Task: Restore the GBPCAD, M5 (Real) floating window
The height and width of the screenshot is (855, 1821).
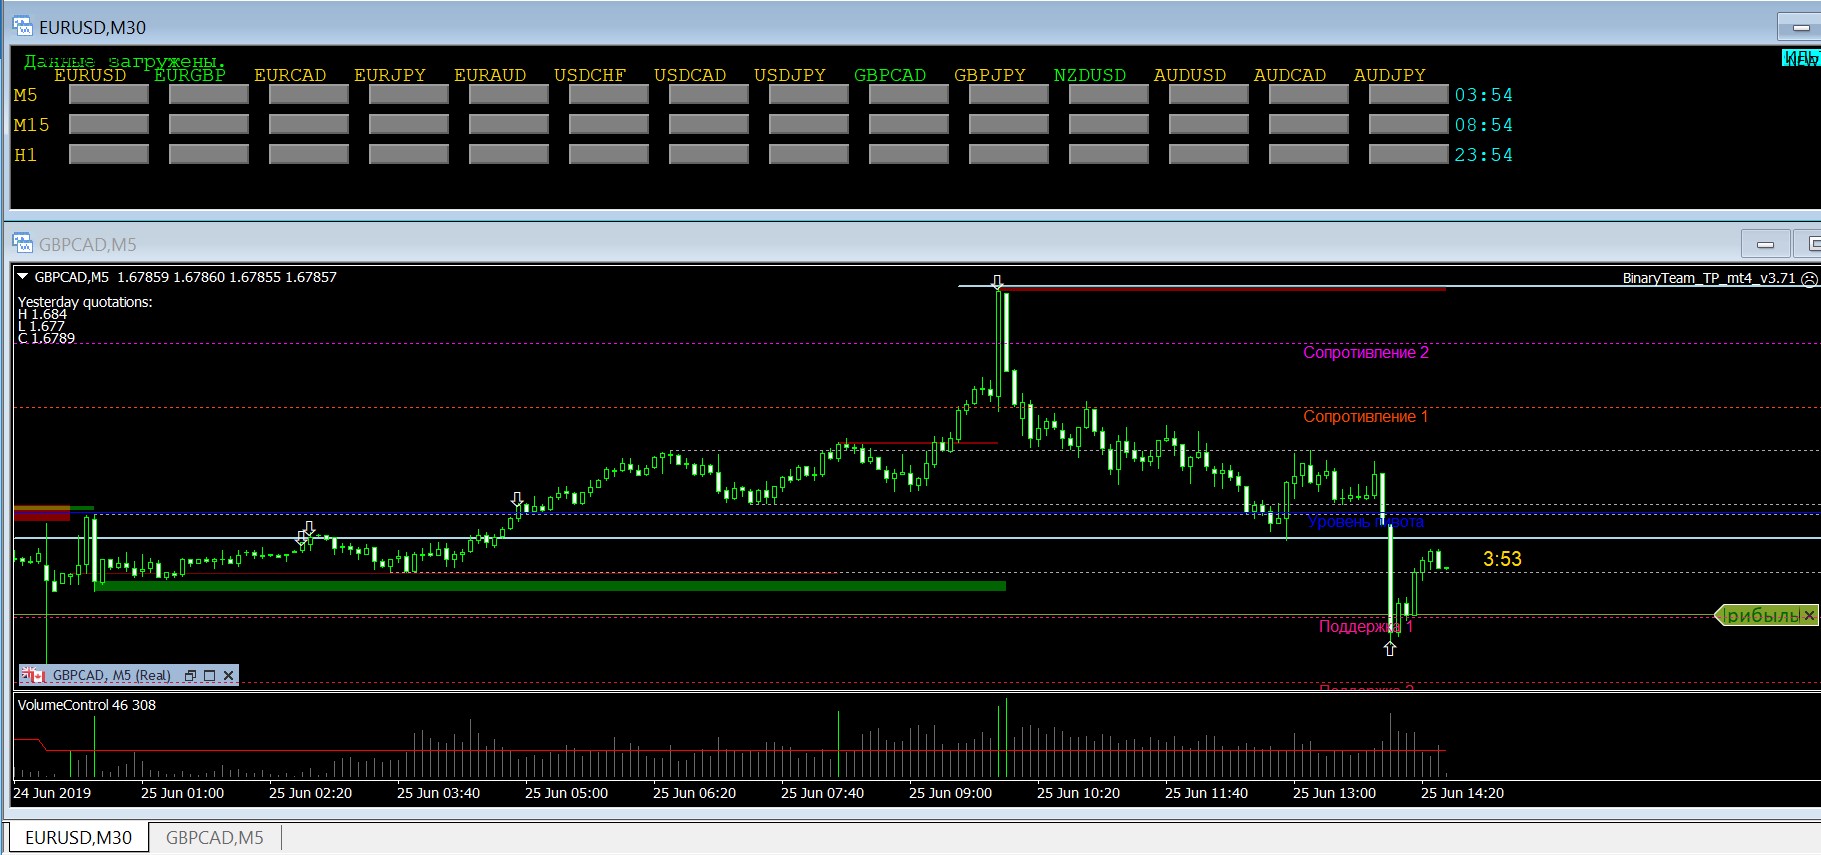Action: 190,676
